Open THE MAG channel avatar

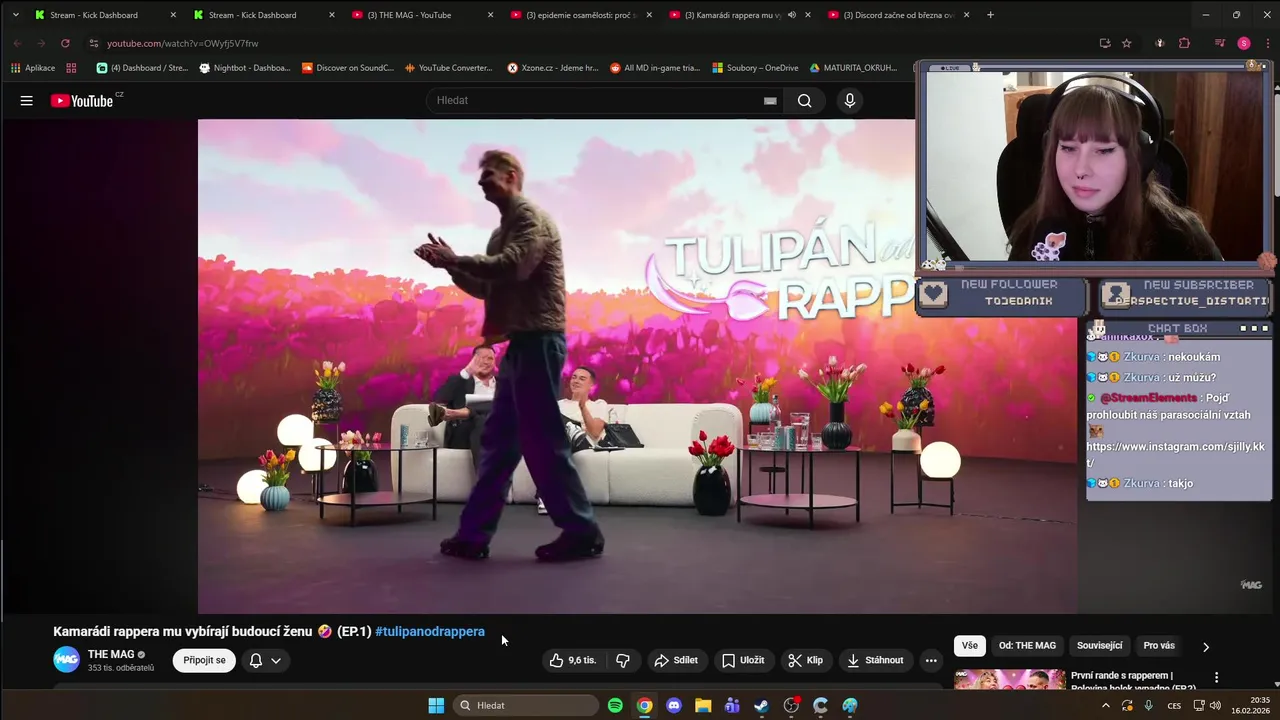(66, 660)
